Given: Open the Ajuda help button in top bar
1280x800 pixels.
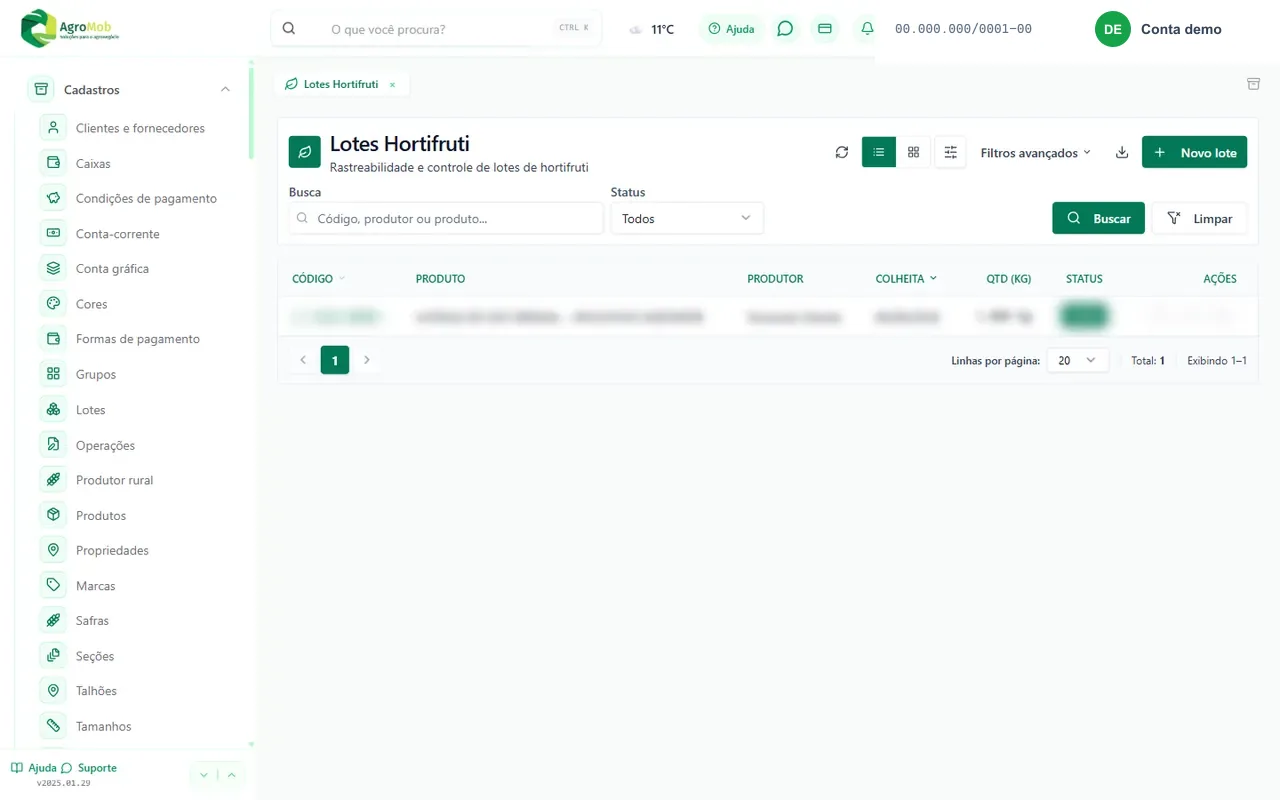Looking at the screenshot, I should (732, 29).
